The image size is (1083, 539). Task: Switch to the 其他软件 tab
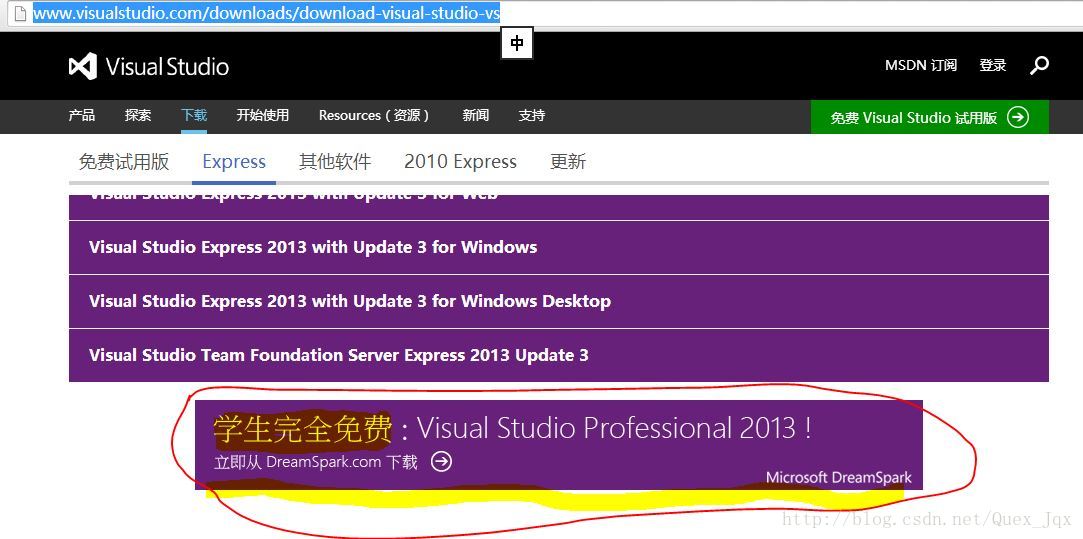point(335,162)
